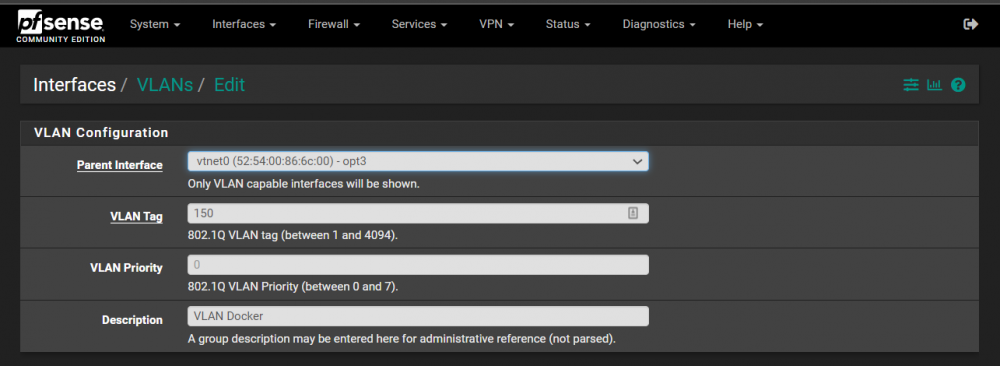
Task: Open the Status menu
Action: point(568,24)
